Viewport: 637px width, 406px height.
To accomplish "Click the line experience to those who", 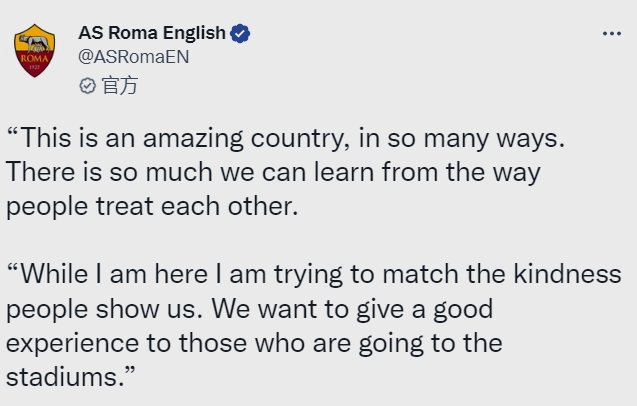I will pos(254,343).
